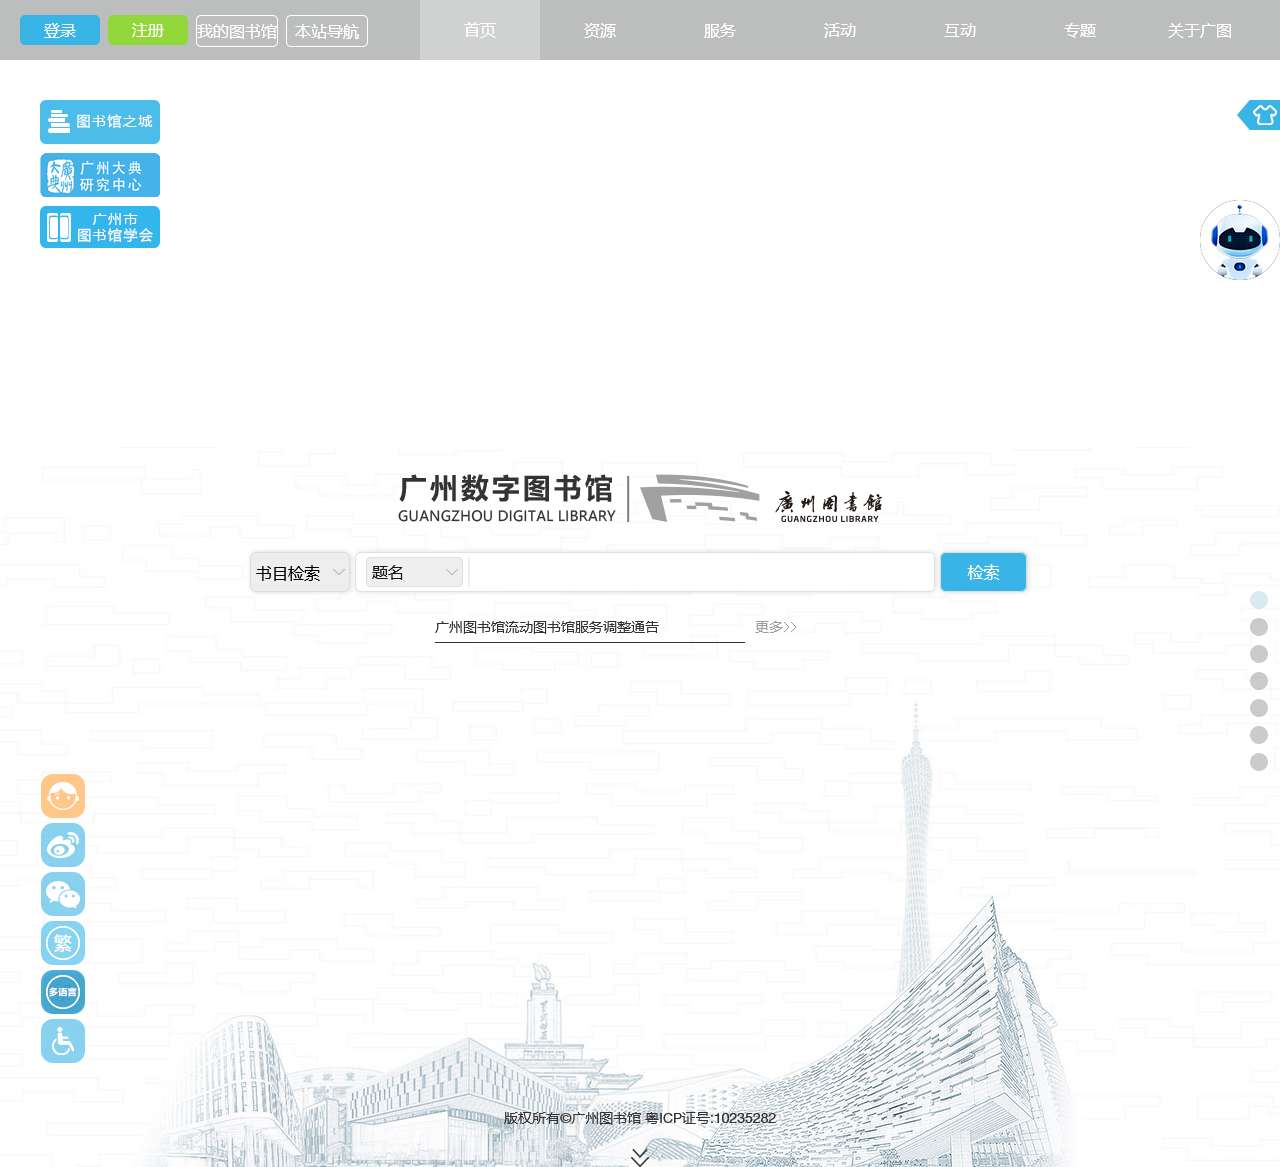
Task: Switch to traditional Chinese (繁) icon
Action: point(63,944)
